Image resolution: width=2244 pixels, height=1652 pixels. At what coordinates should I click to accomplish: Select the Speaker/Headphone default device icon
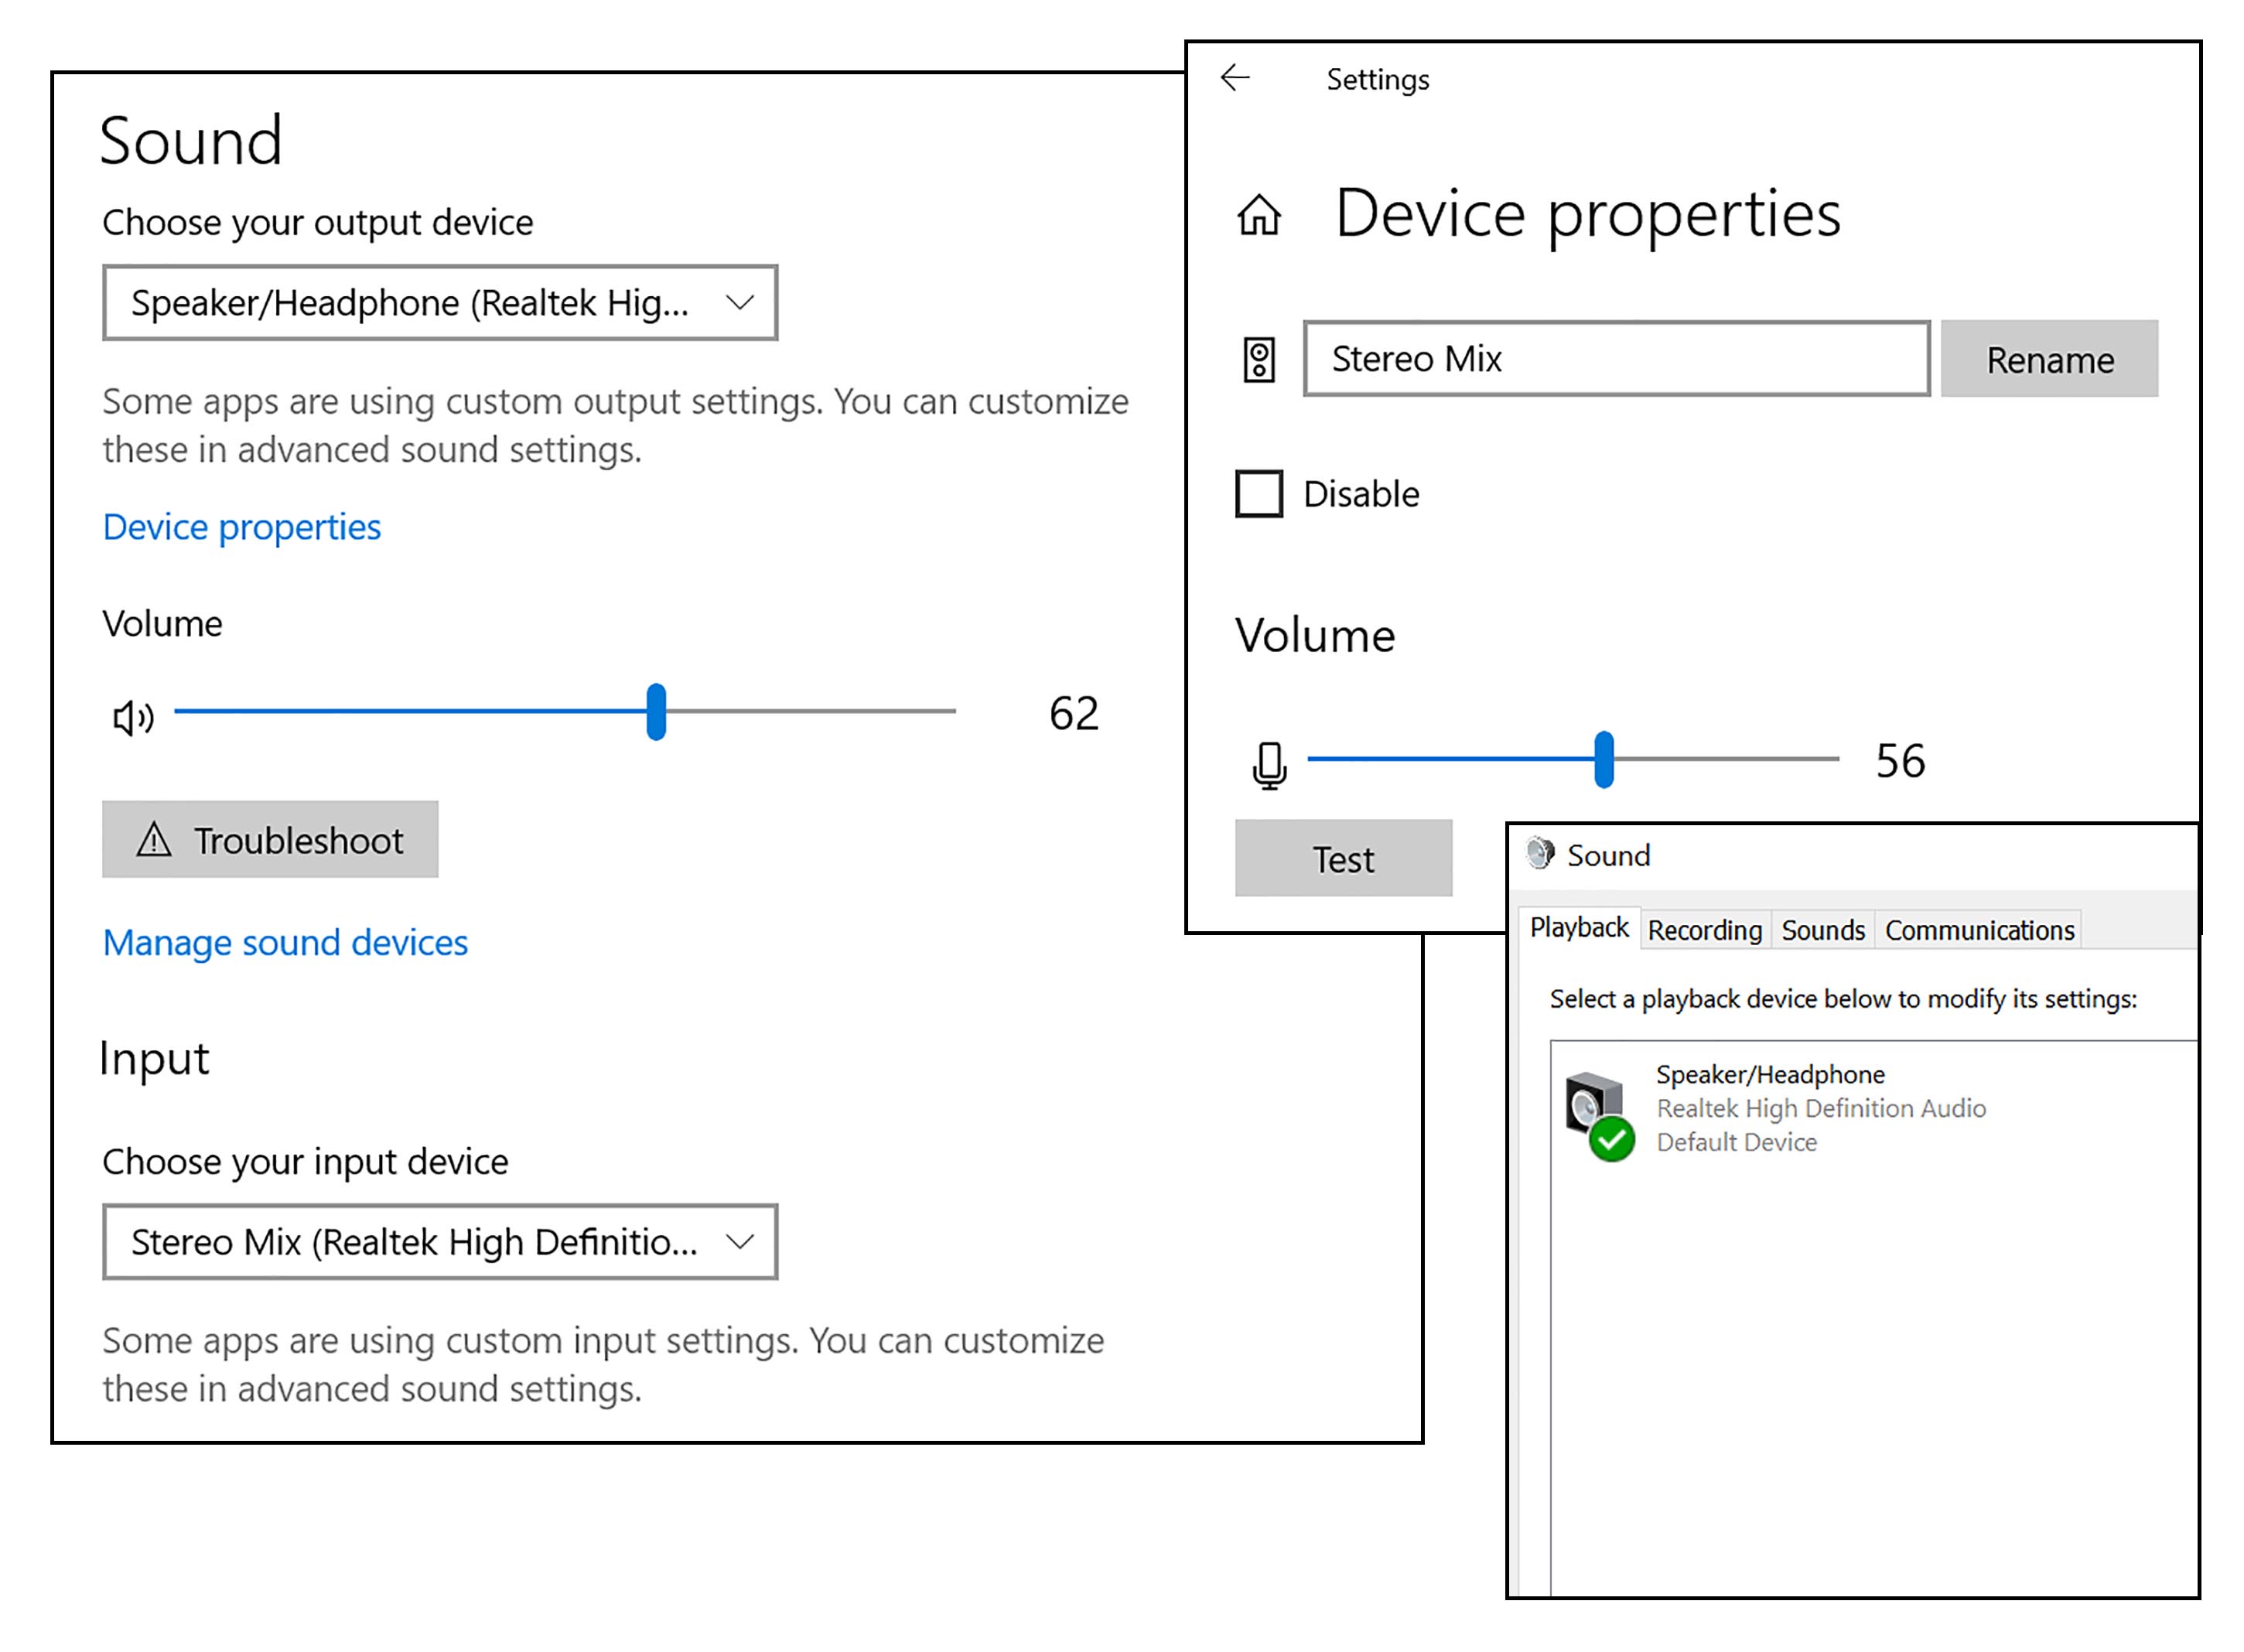click(x=1598, y=1114)
